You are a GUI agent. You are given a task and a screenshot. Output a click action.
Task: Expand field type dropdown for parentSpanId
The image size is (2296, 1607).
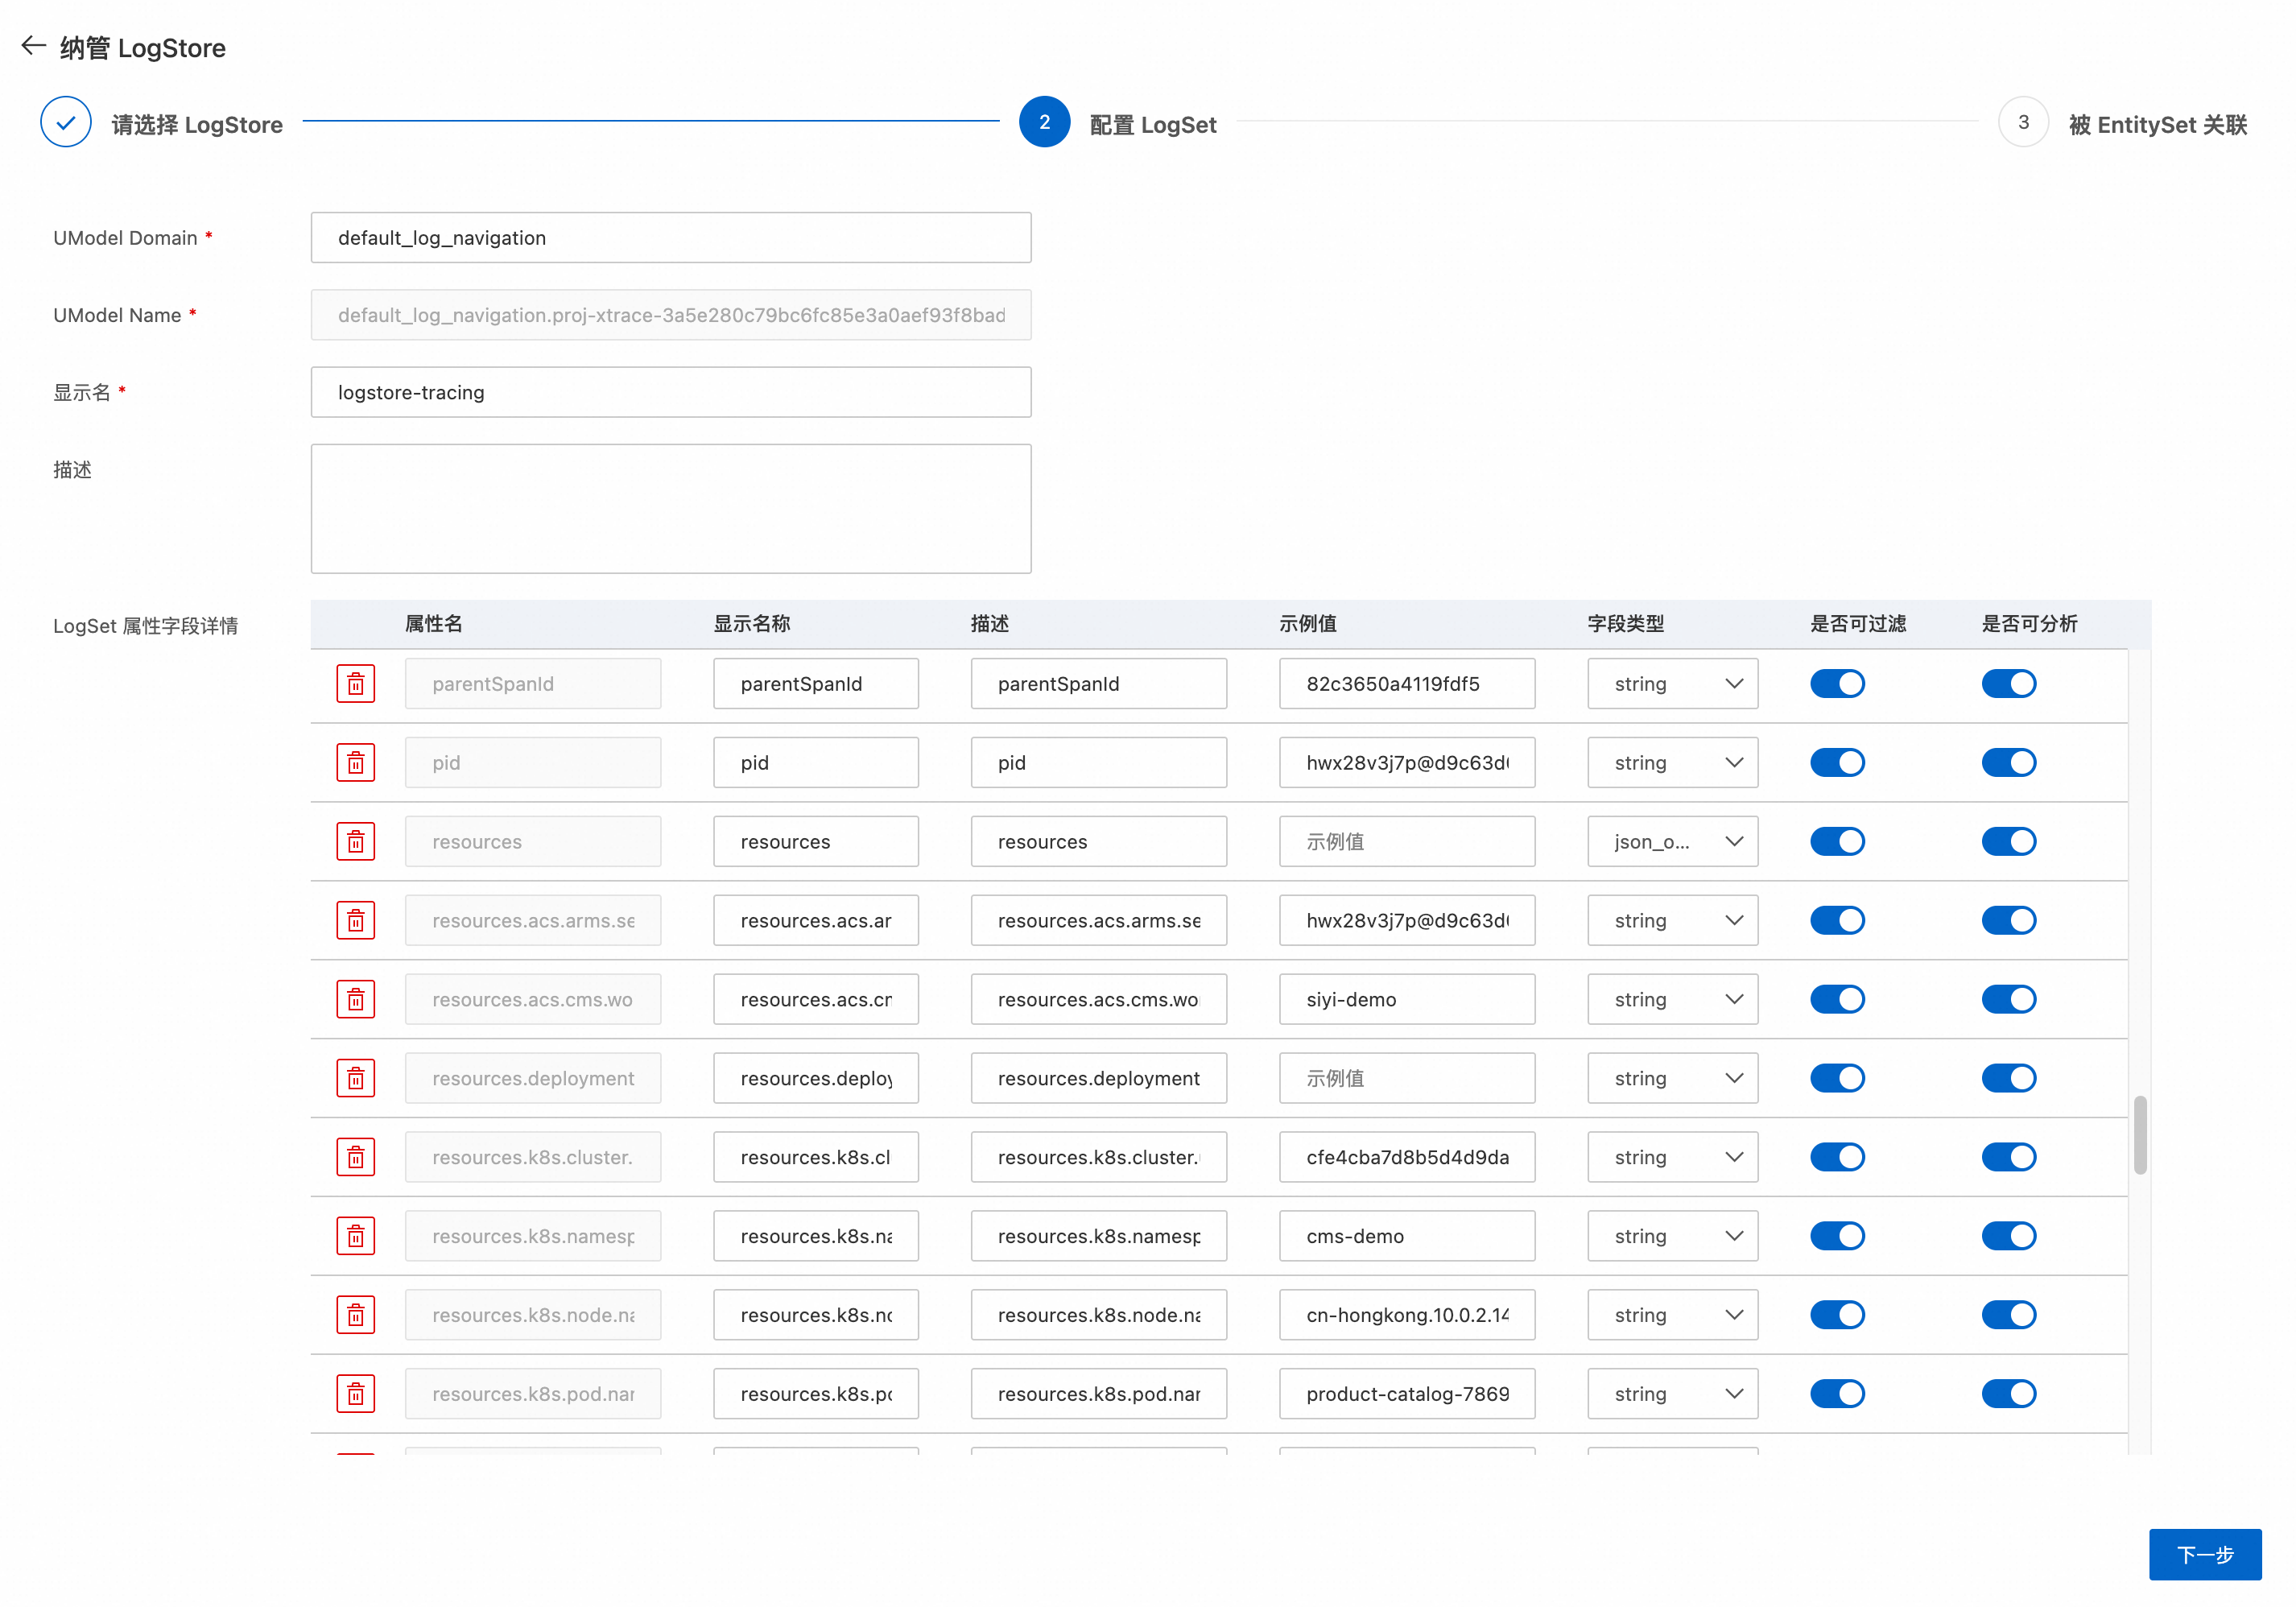pyautogui.click(x=1672, y=684)
